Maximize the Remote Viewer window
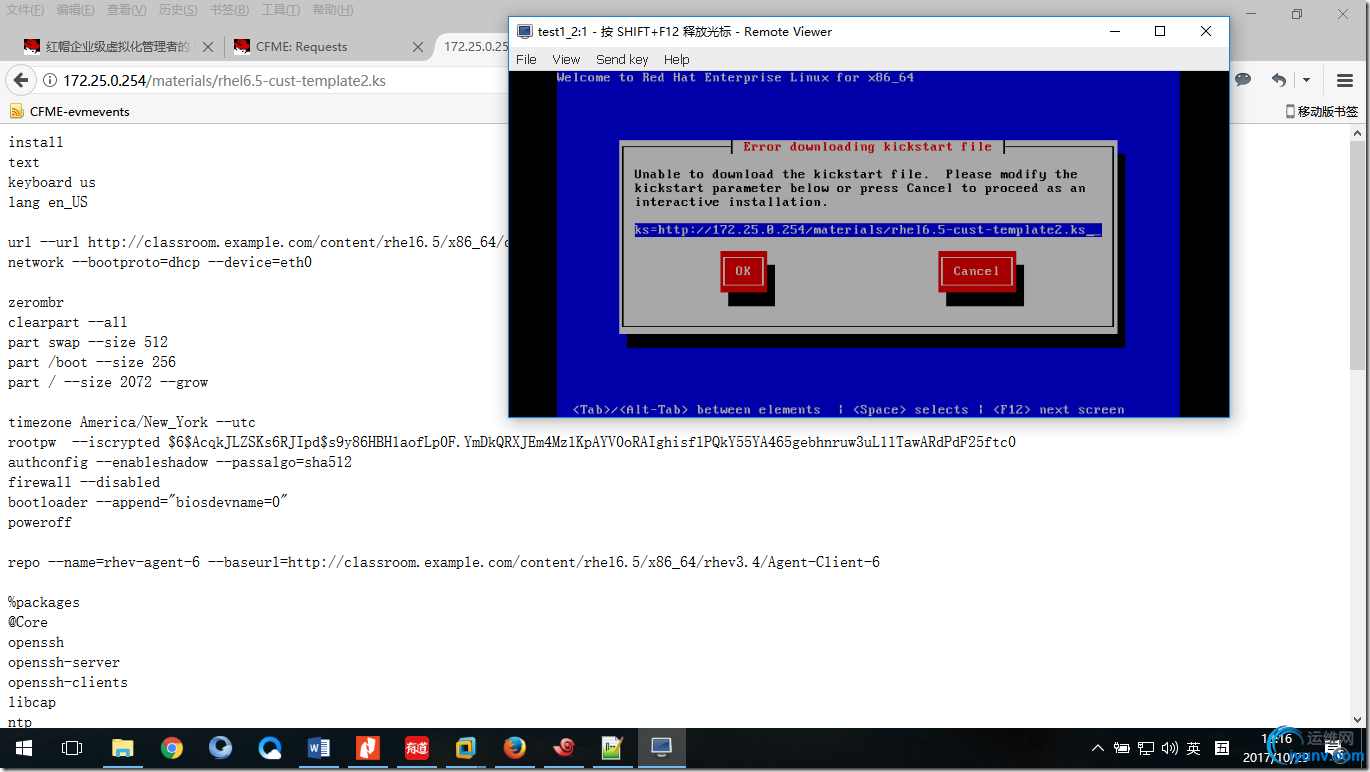Viewport: 1370px width, 772px height. click(1160, 31)
